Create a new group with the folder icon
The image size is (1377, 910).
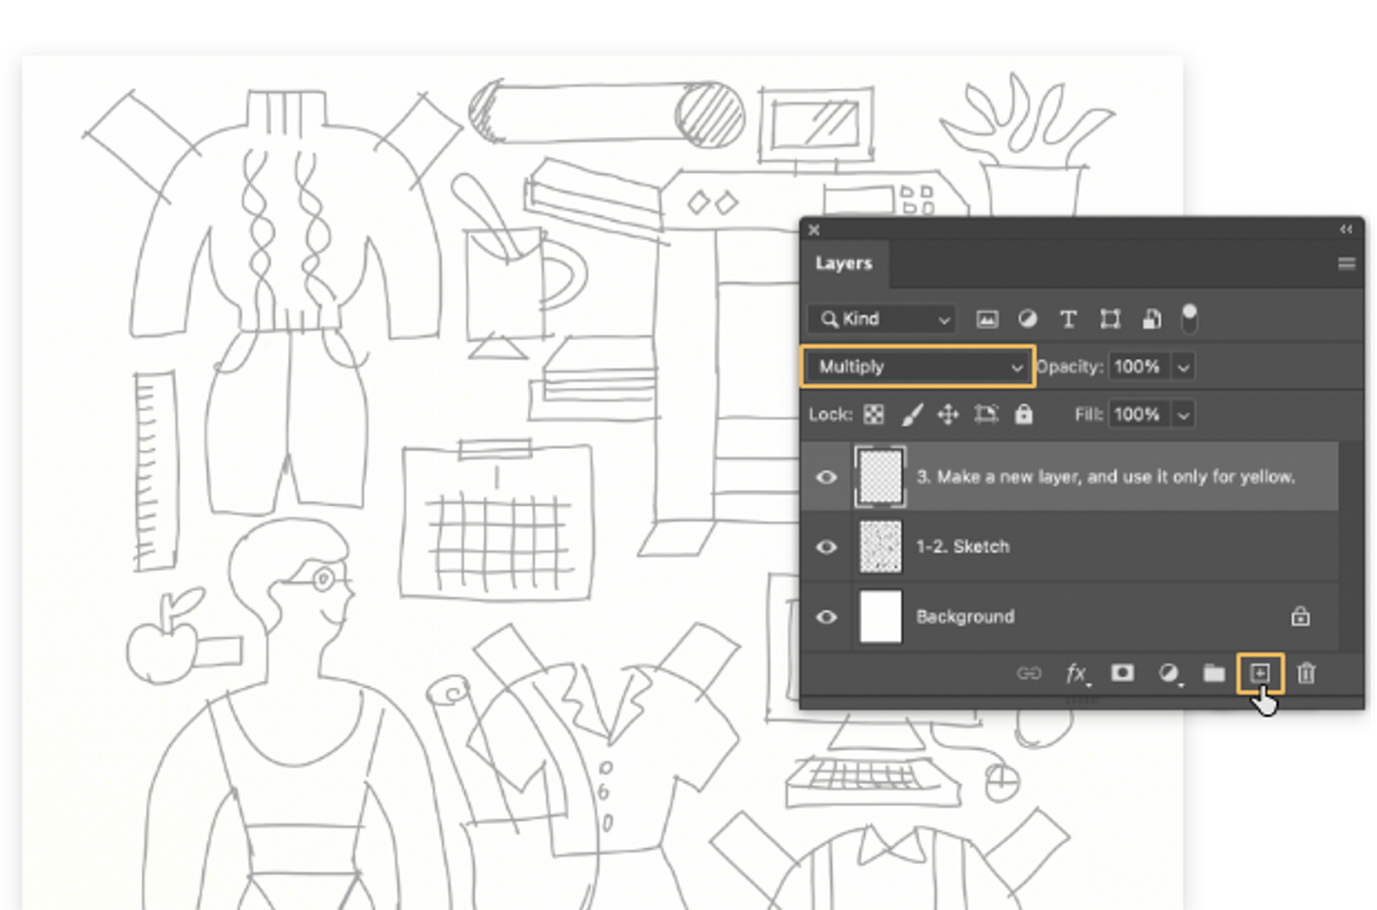tap(1213, 673)
